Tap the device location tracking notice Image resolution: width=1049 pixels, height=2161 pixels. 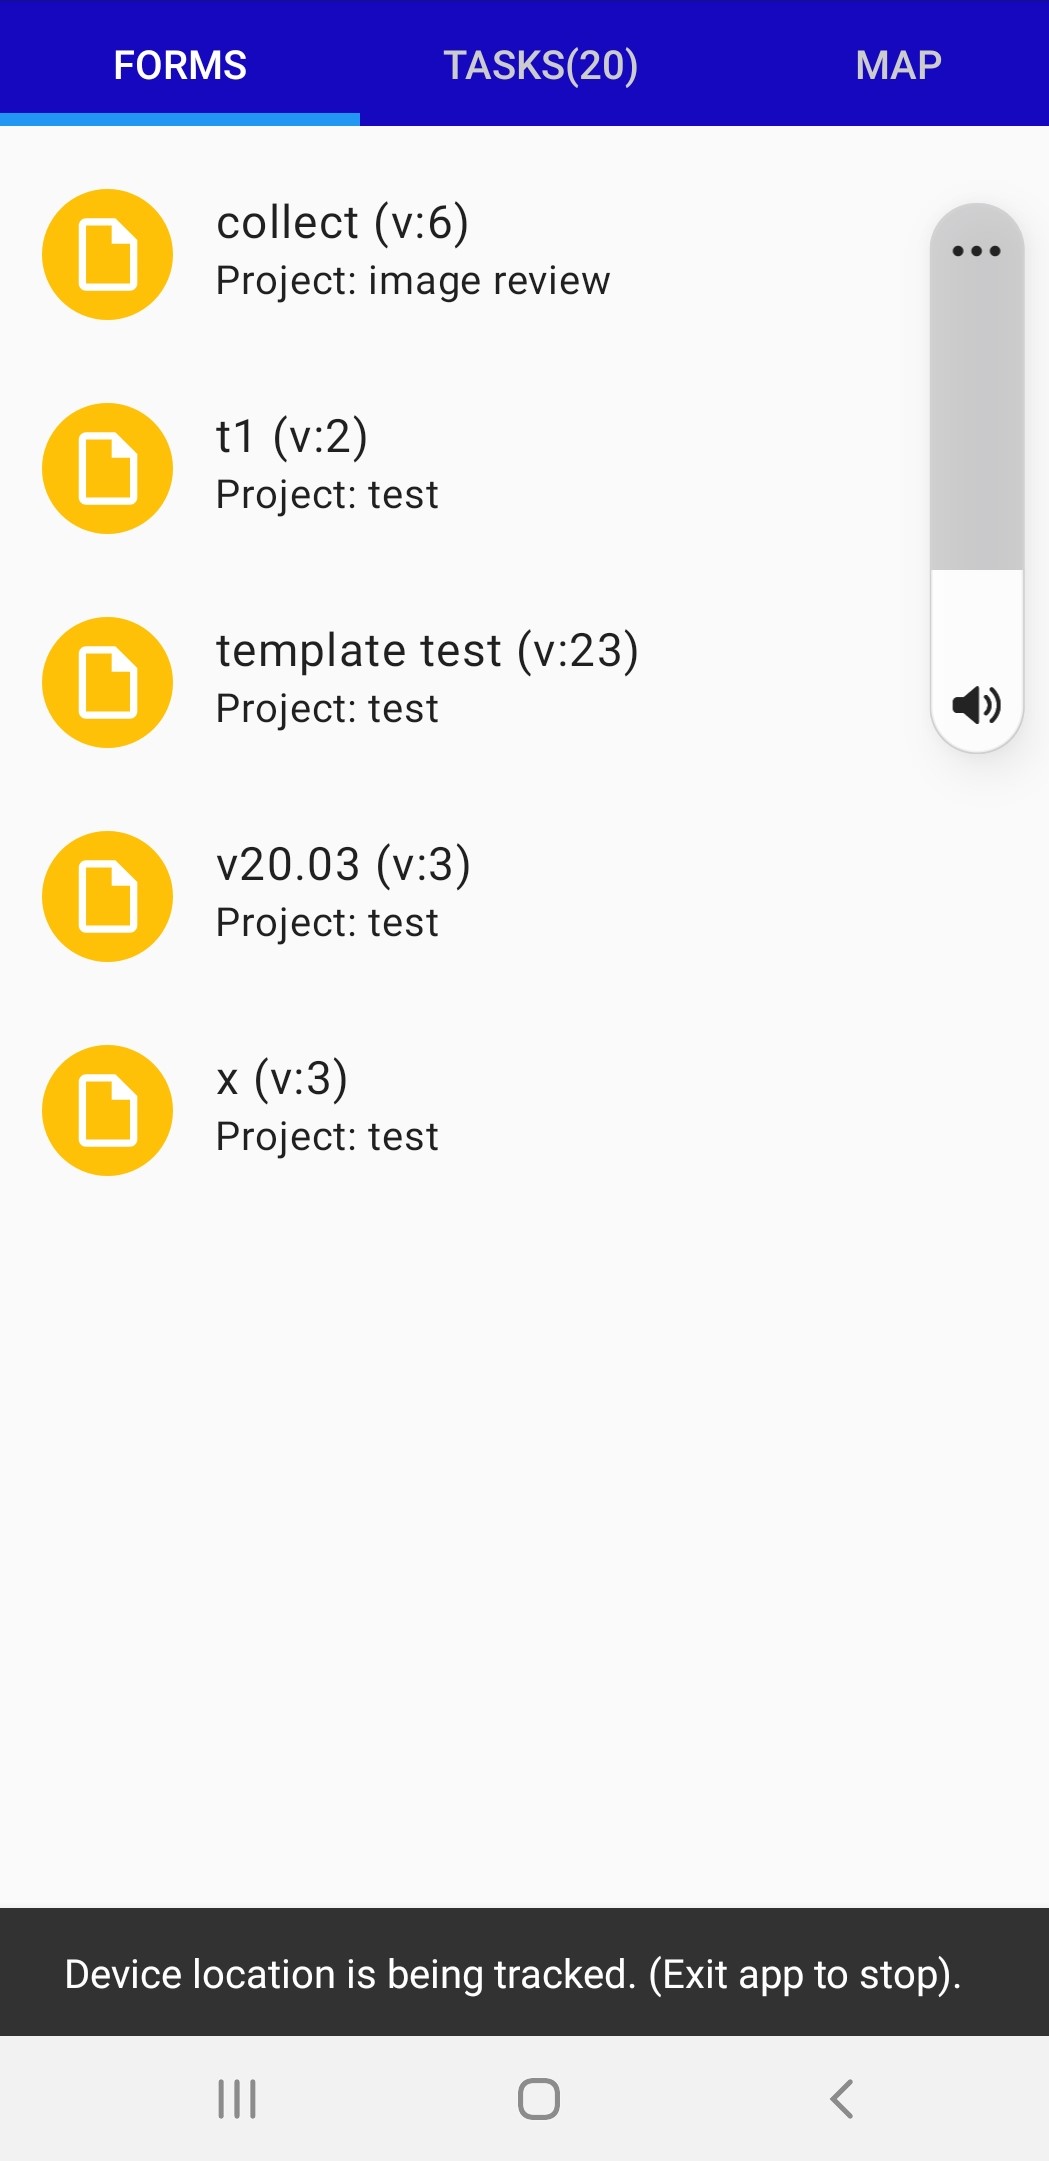(513, 1974)
